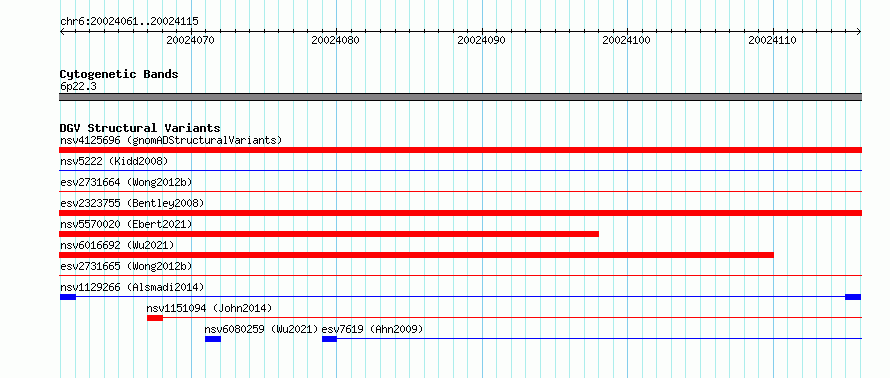Select the nsv5222 thin blue variant line

point(460,170)
